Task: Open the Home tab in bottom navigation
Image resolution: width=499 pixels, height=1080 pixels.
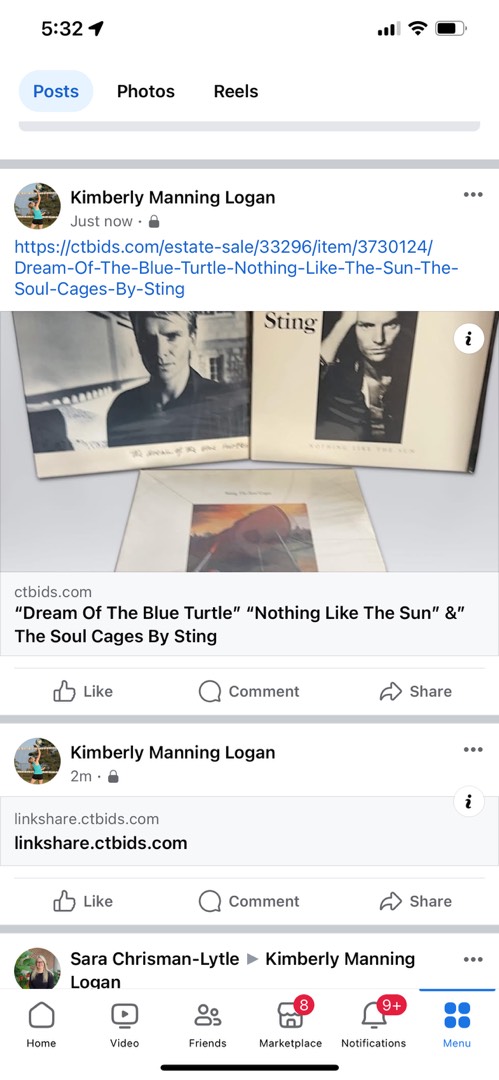Action: click(41, 1024)
